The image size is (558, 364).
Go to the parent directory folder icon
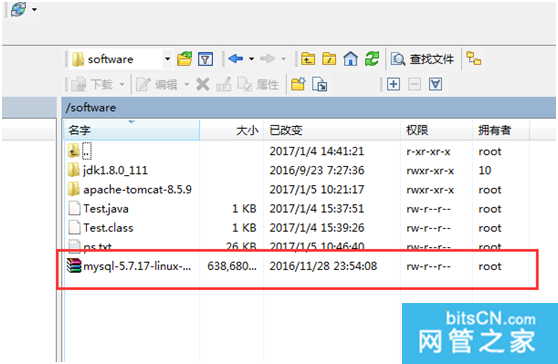point(308,59)
